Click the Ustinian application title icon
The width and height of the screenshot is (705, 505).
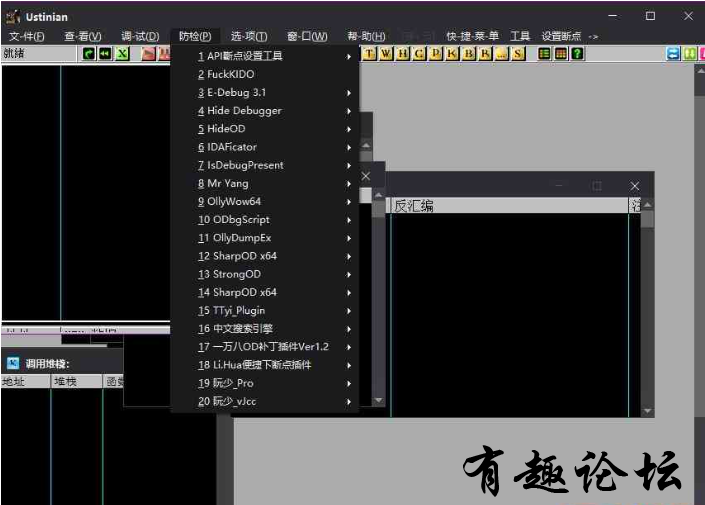13,17
